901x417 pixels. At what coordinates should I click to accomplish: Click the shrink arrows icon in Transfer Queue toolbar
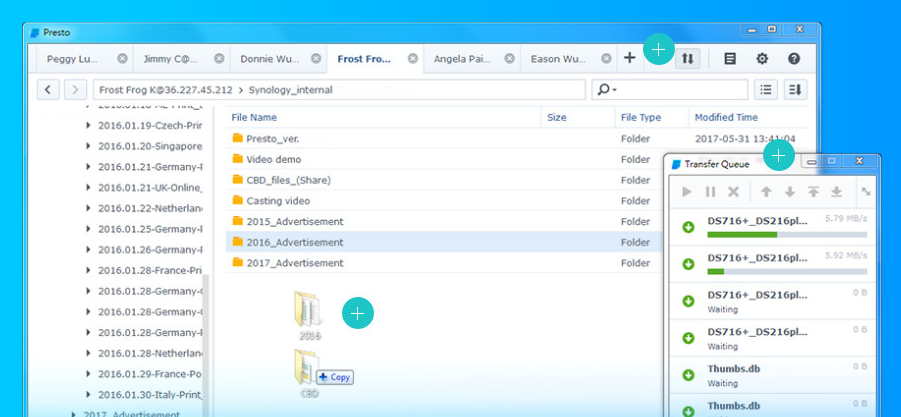point(865,192)
